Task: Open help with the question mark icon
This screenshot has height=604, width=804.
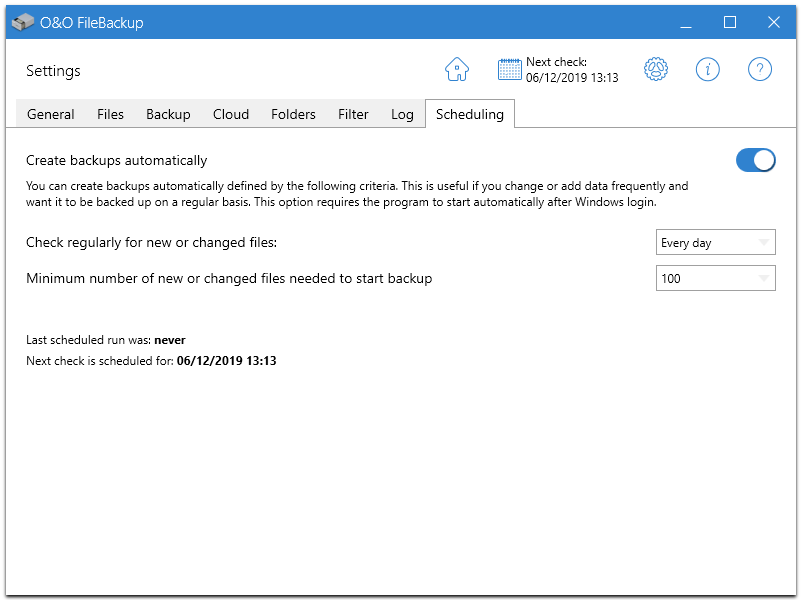Action: pyautogui.click(x=760, y=69)
